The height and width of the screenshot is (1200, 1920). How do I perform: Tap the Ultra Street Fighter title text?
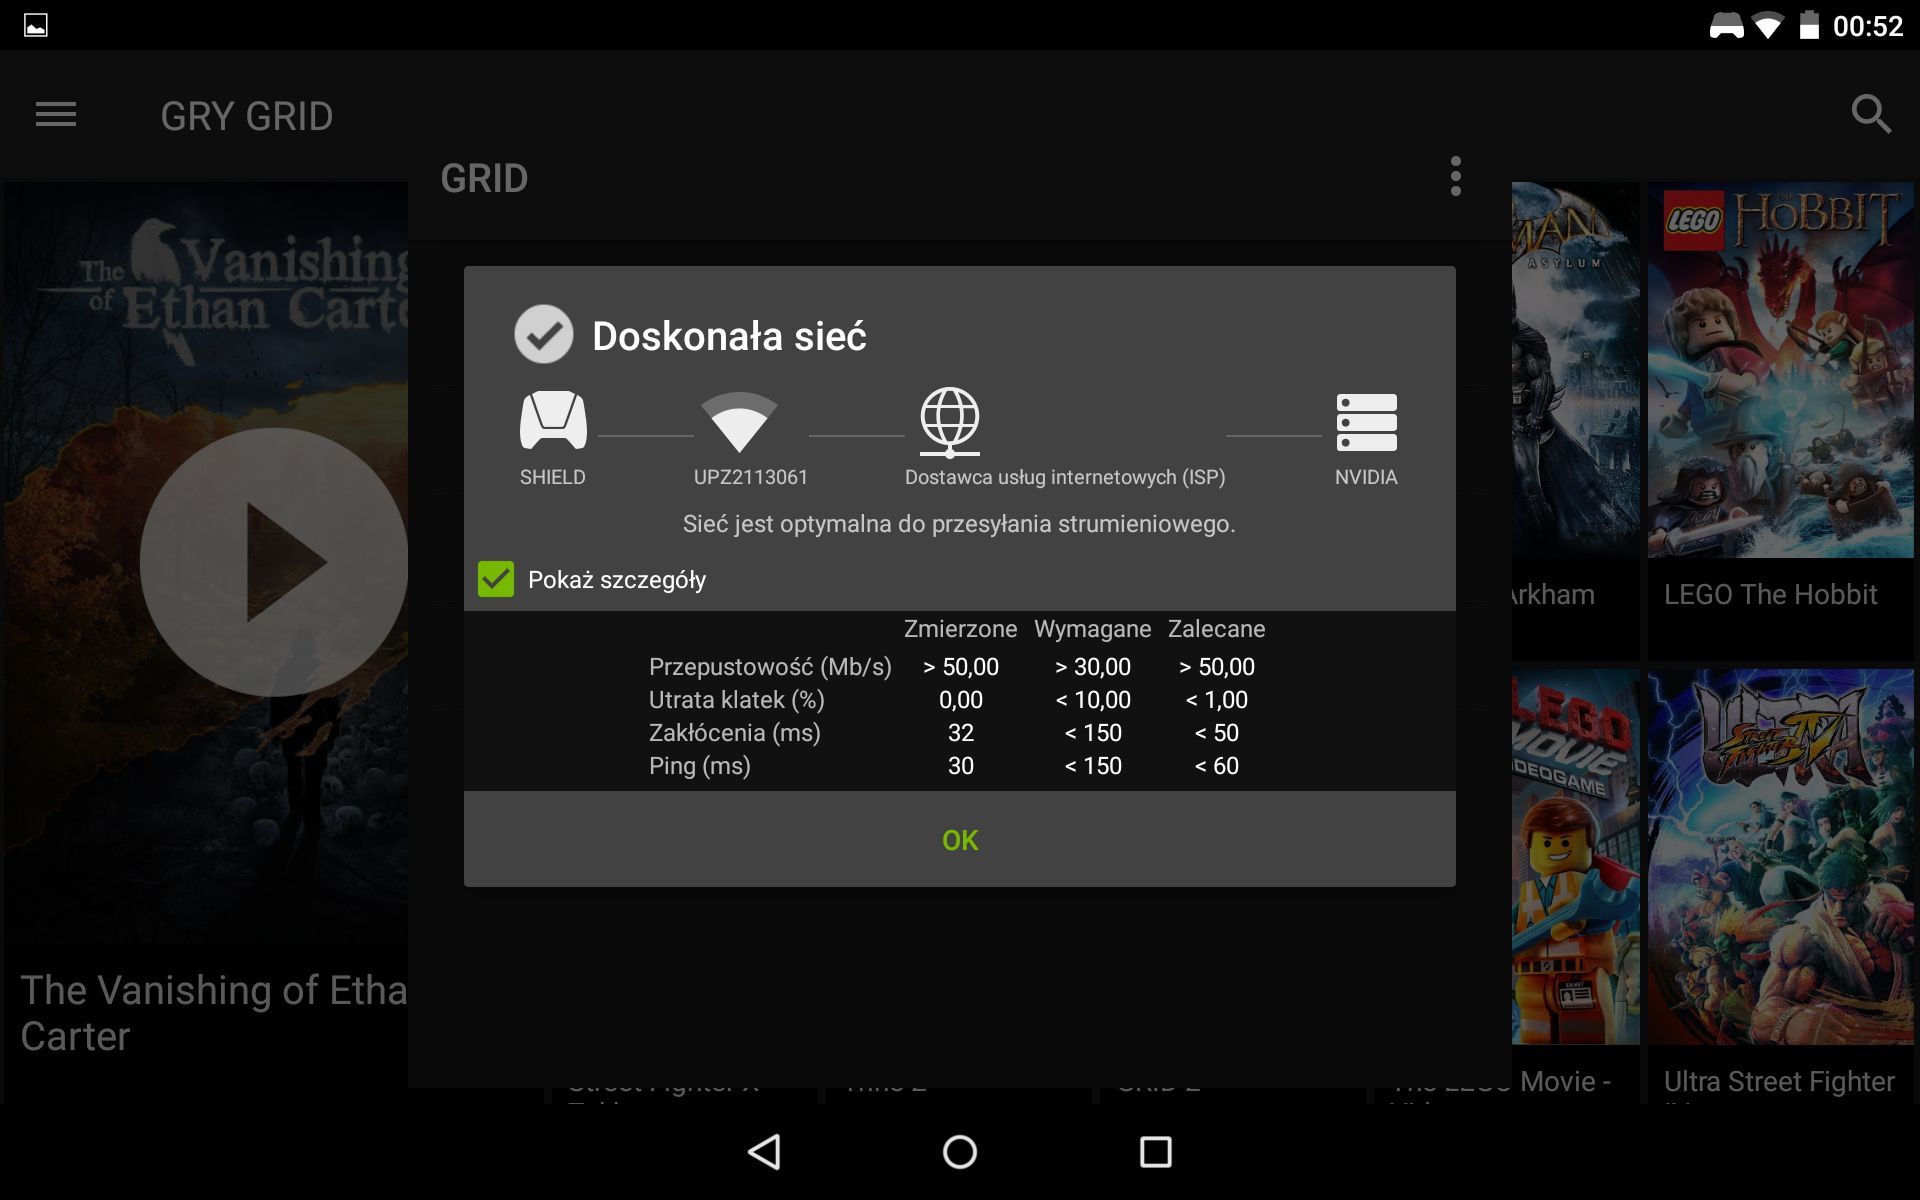click(1779, 1082)
